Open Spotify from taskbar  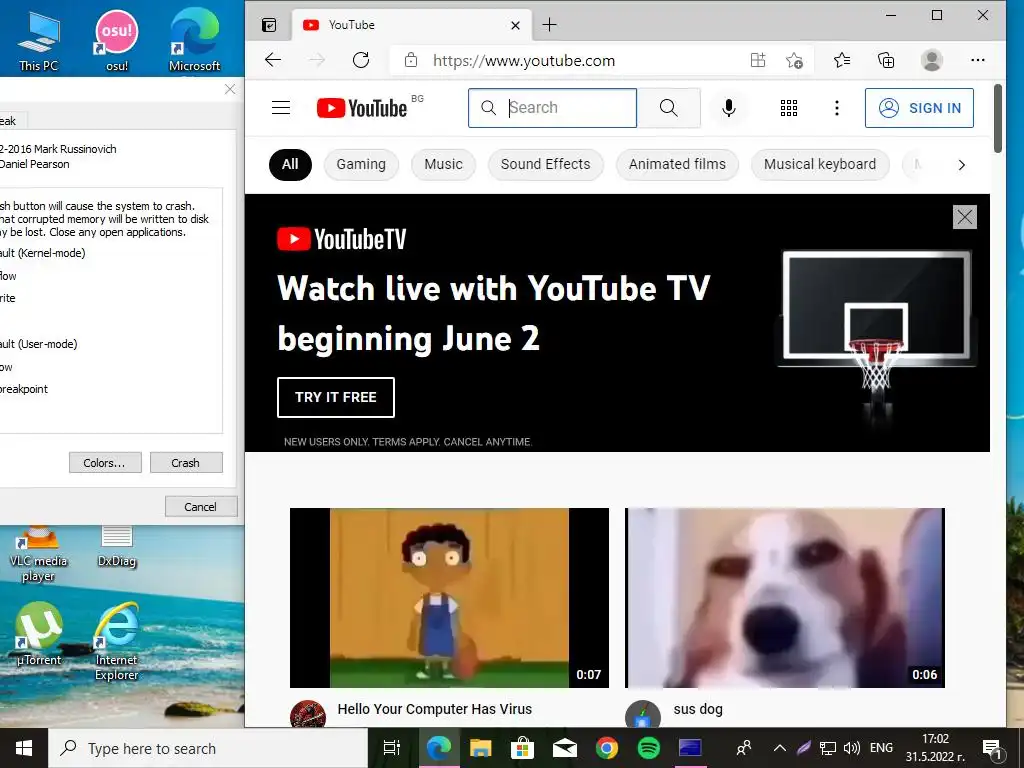tap(648, 748)
